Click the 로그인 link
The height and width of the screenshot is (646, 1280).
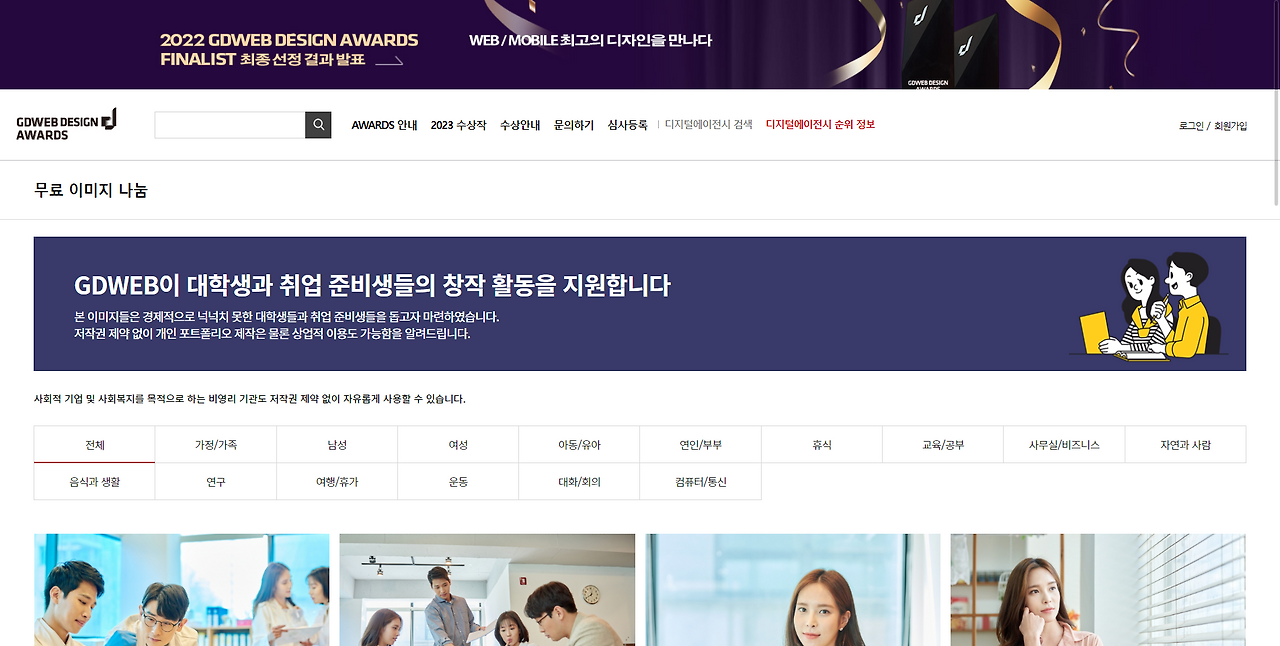click(x=1189, y=126)
